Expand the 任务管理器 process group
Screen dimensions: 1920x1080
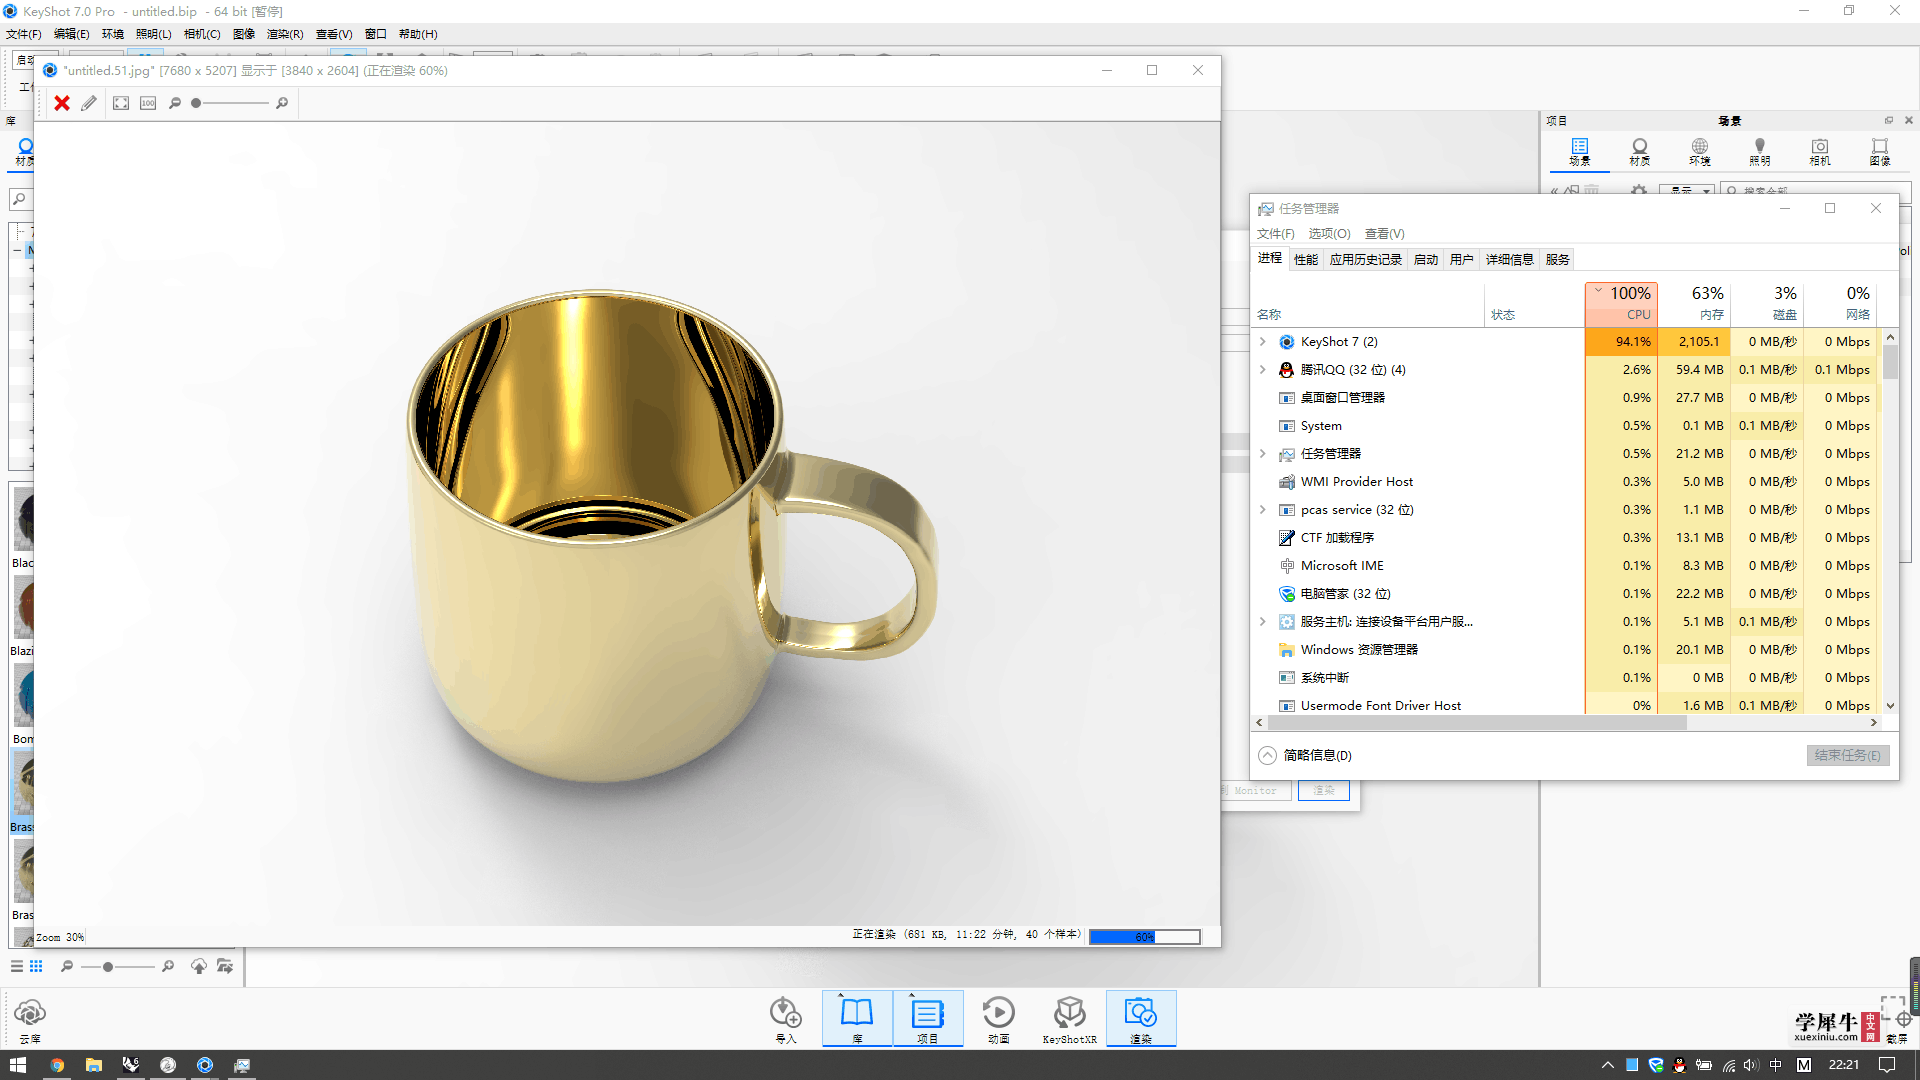[1263, 454]
